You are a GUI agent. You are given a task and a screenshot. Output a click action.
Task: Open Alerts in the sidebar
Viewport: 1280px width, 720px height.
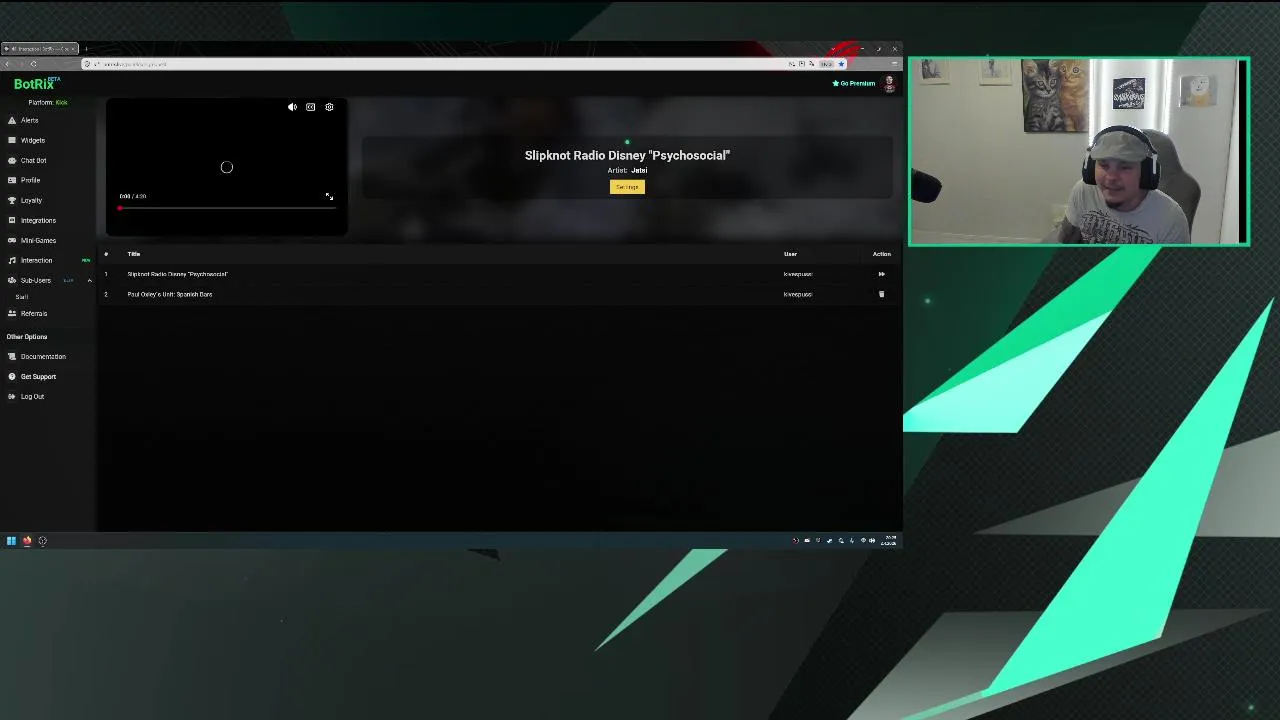pos(29,120)
